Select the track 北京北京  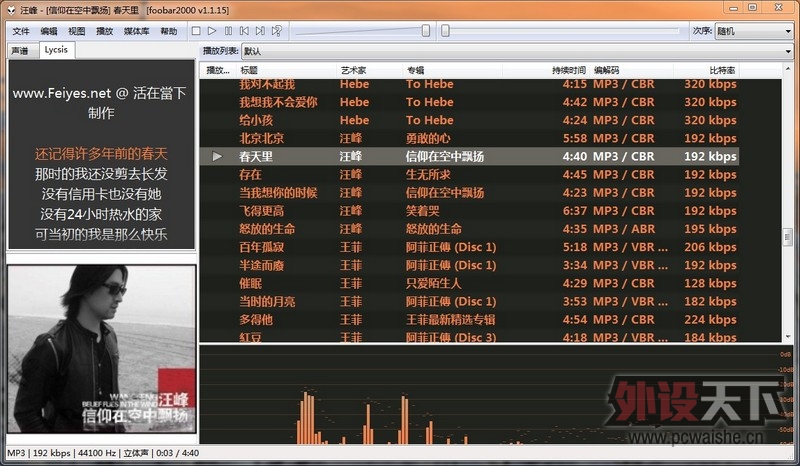262,138
